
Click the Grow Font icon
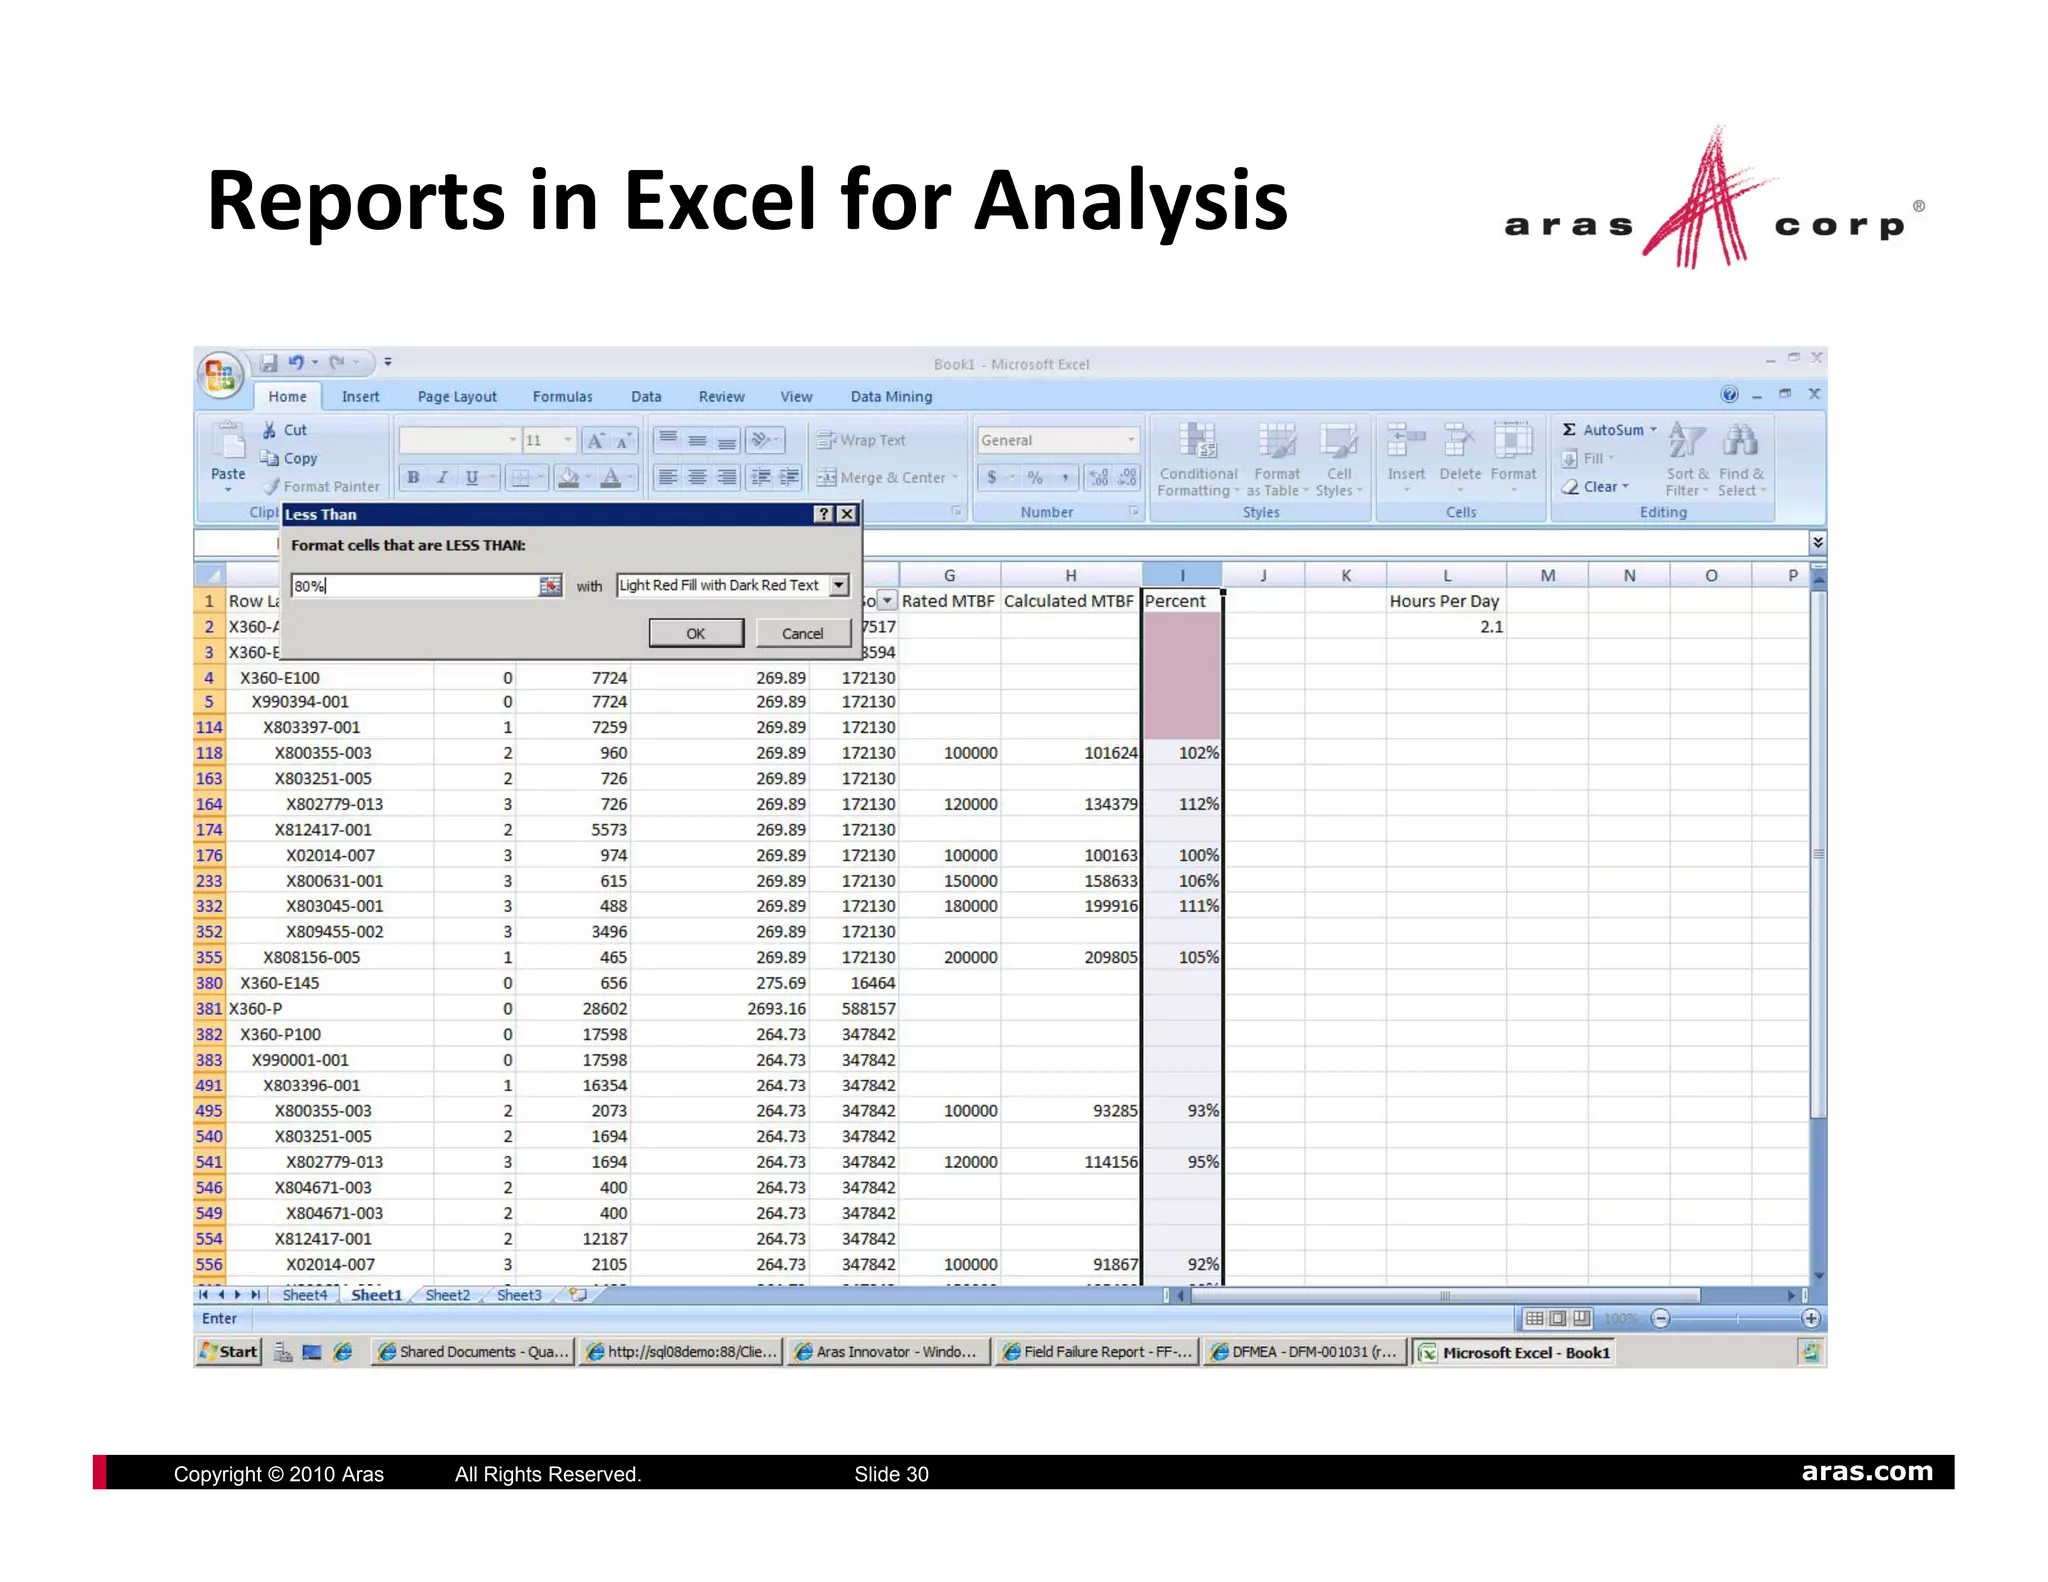pos(596,440)
